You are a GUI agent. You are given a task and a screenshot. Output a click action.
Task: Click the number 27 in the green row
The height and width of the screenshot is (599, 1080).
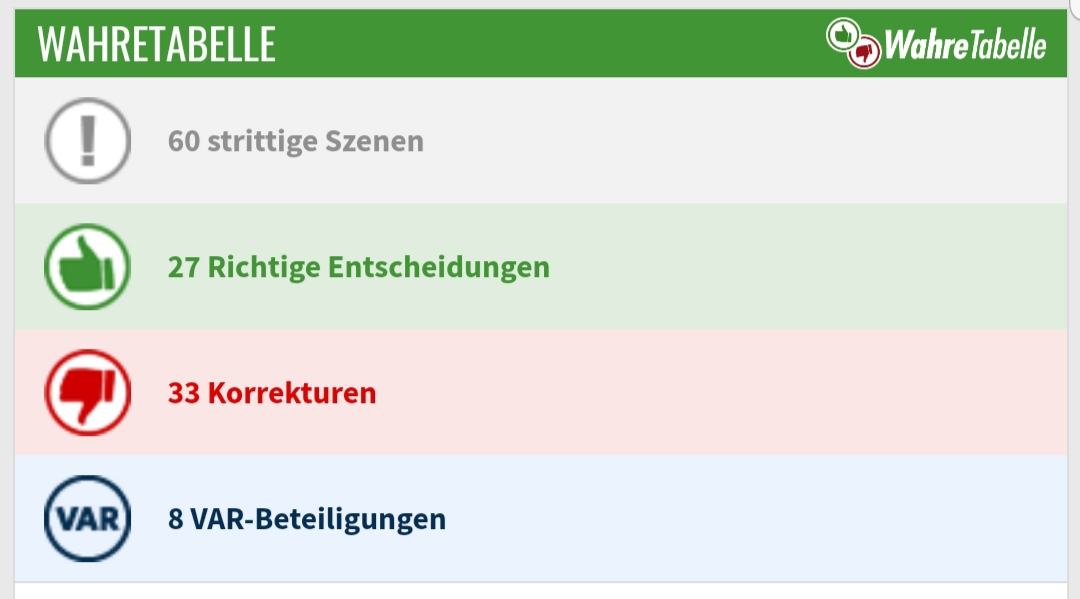click(183, 267)
